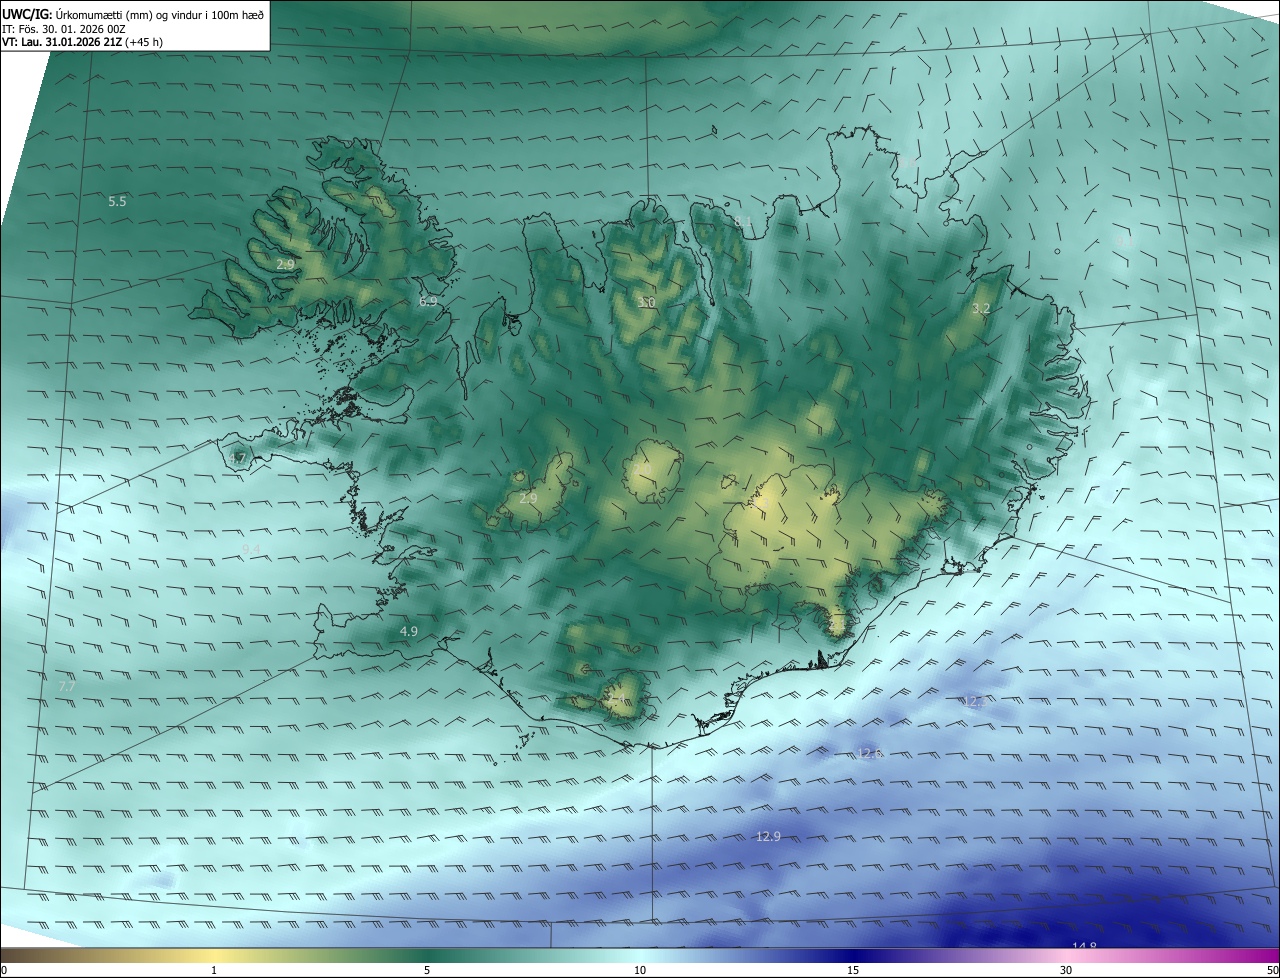Click the '5' tick on the color scale
The image size is (1280, 978).
427,970
